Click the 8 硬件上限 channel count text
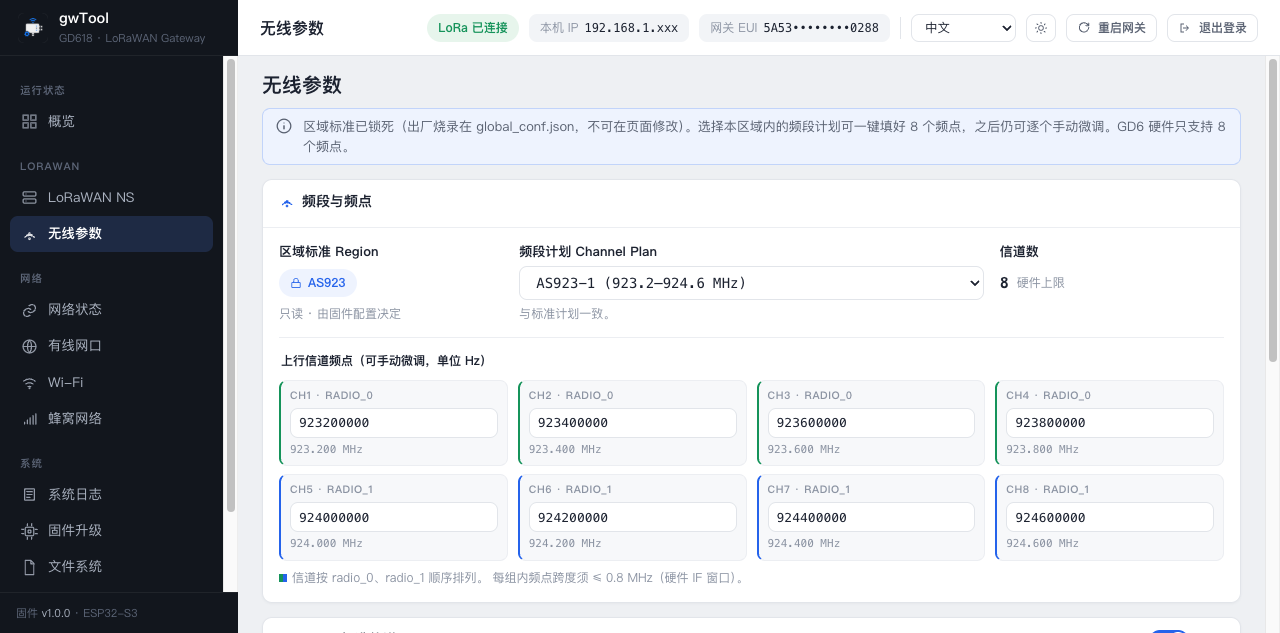This screenshot has width=1280, height=633. click(x=1032, y=283)
